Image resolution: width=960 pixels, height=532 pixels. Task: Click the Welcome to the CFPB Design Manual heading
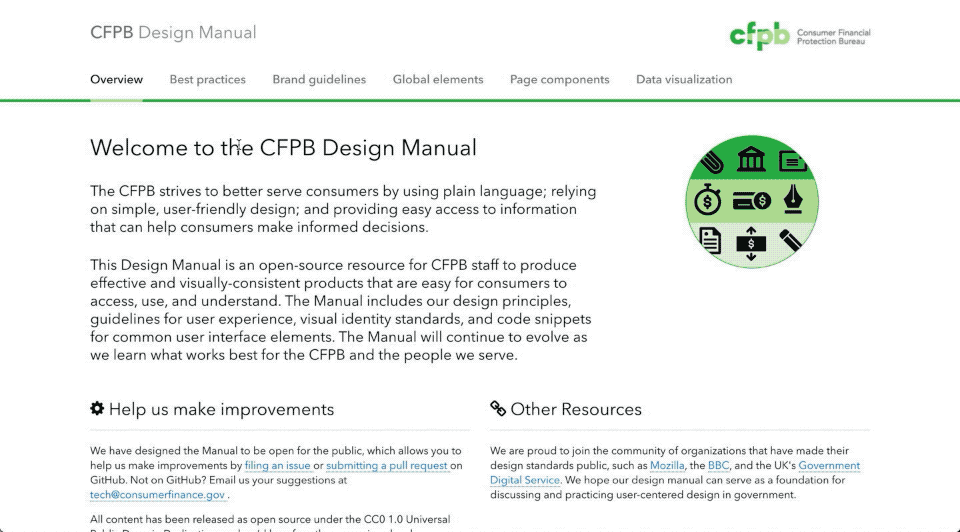[283, 148]
